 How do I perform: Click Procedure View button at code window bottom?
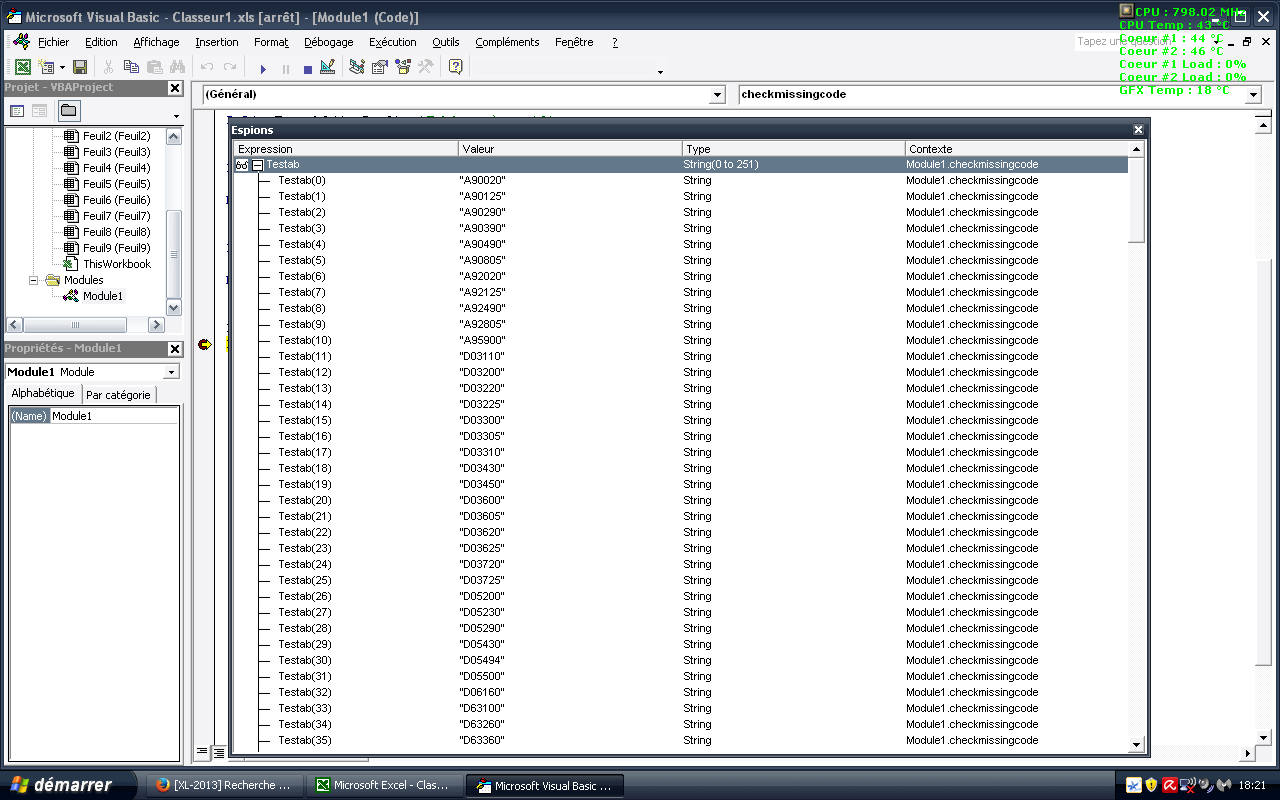pyautogui.click(x=202, y=752)
